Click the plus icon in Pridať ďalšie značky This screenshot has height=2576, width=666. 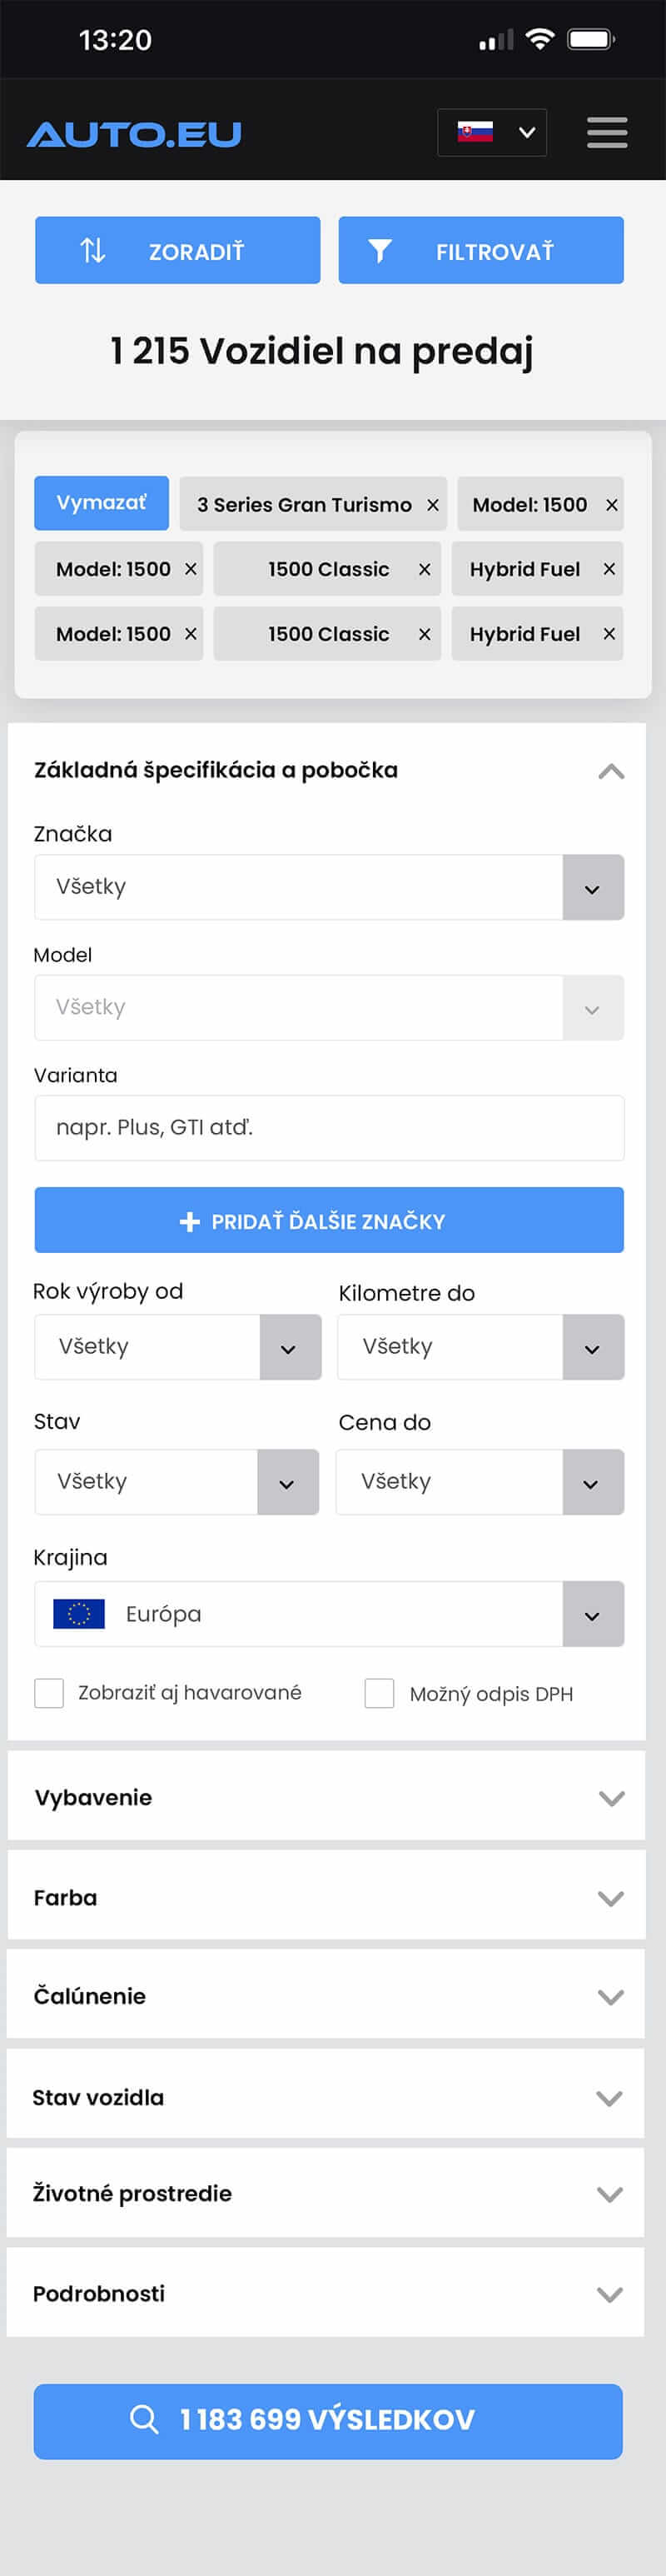click(189, 1221)
